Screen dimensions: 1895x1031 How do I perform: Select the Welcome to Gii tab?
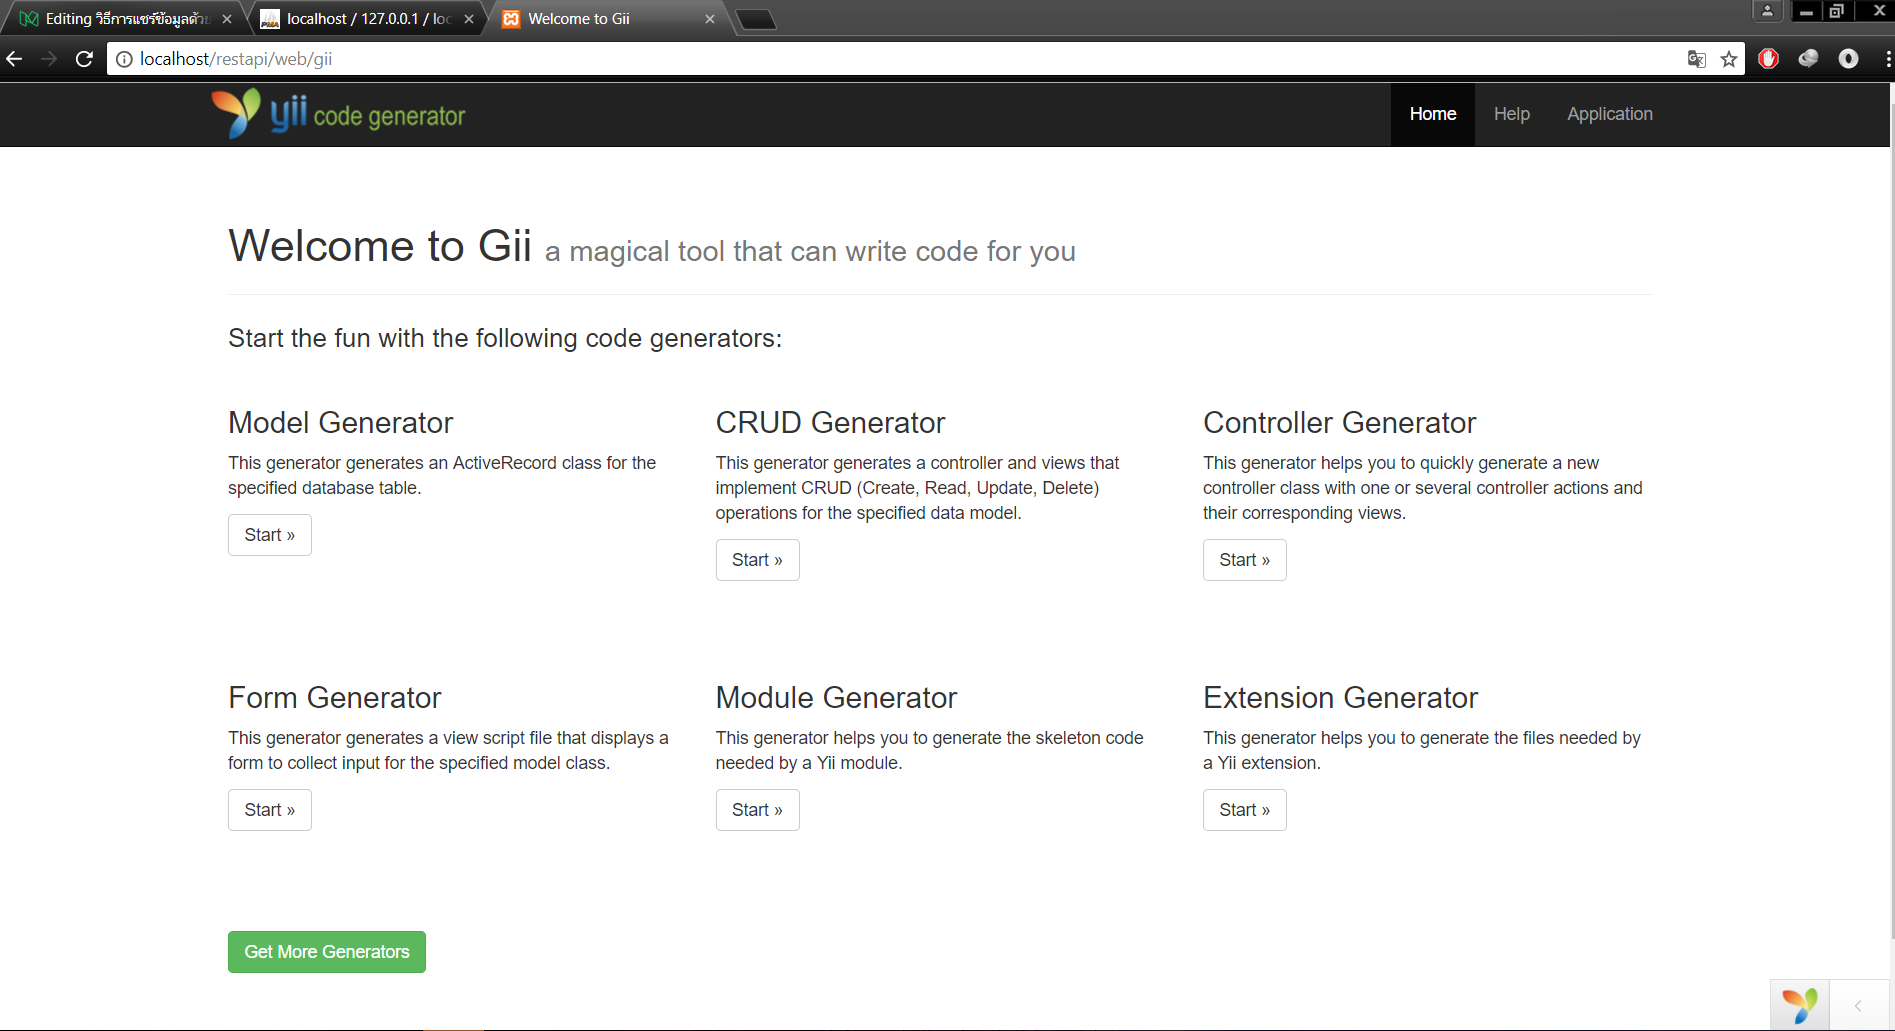608,19
